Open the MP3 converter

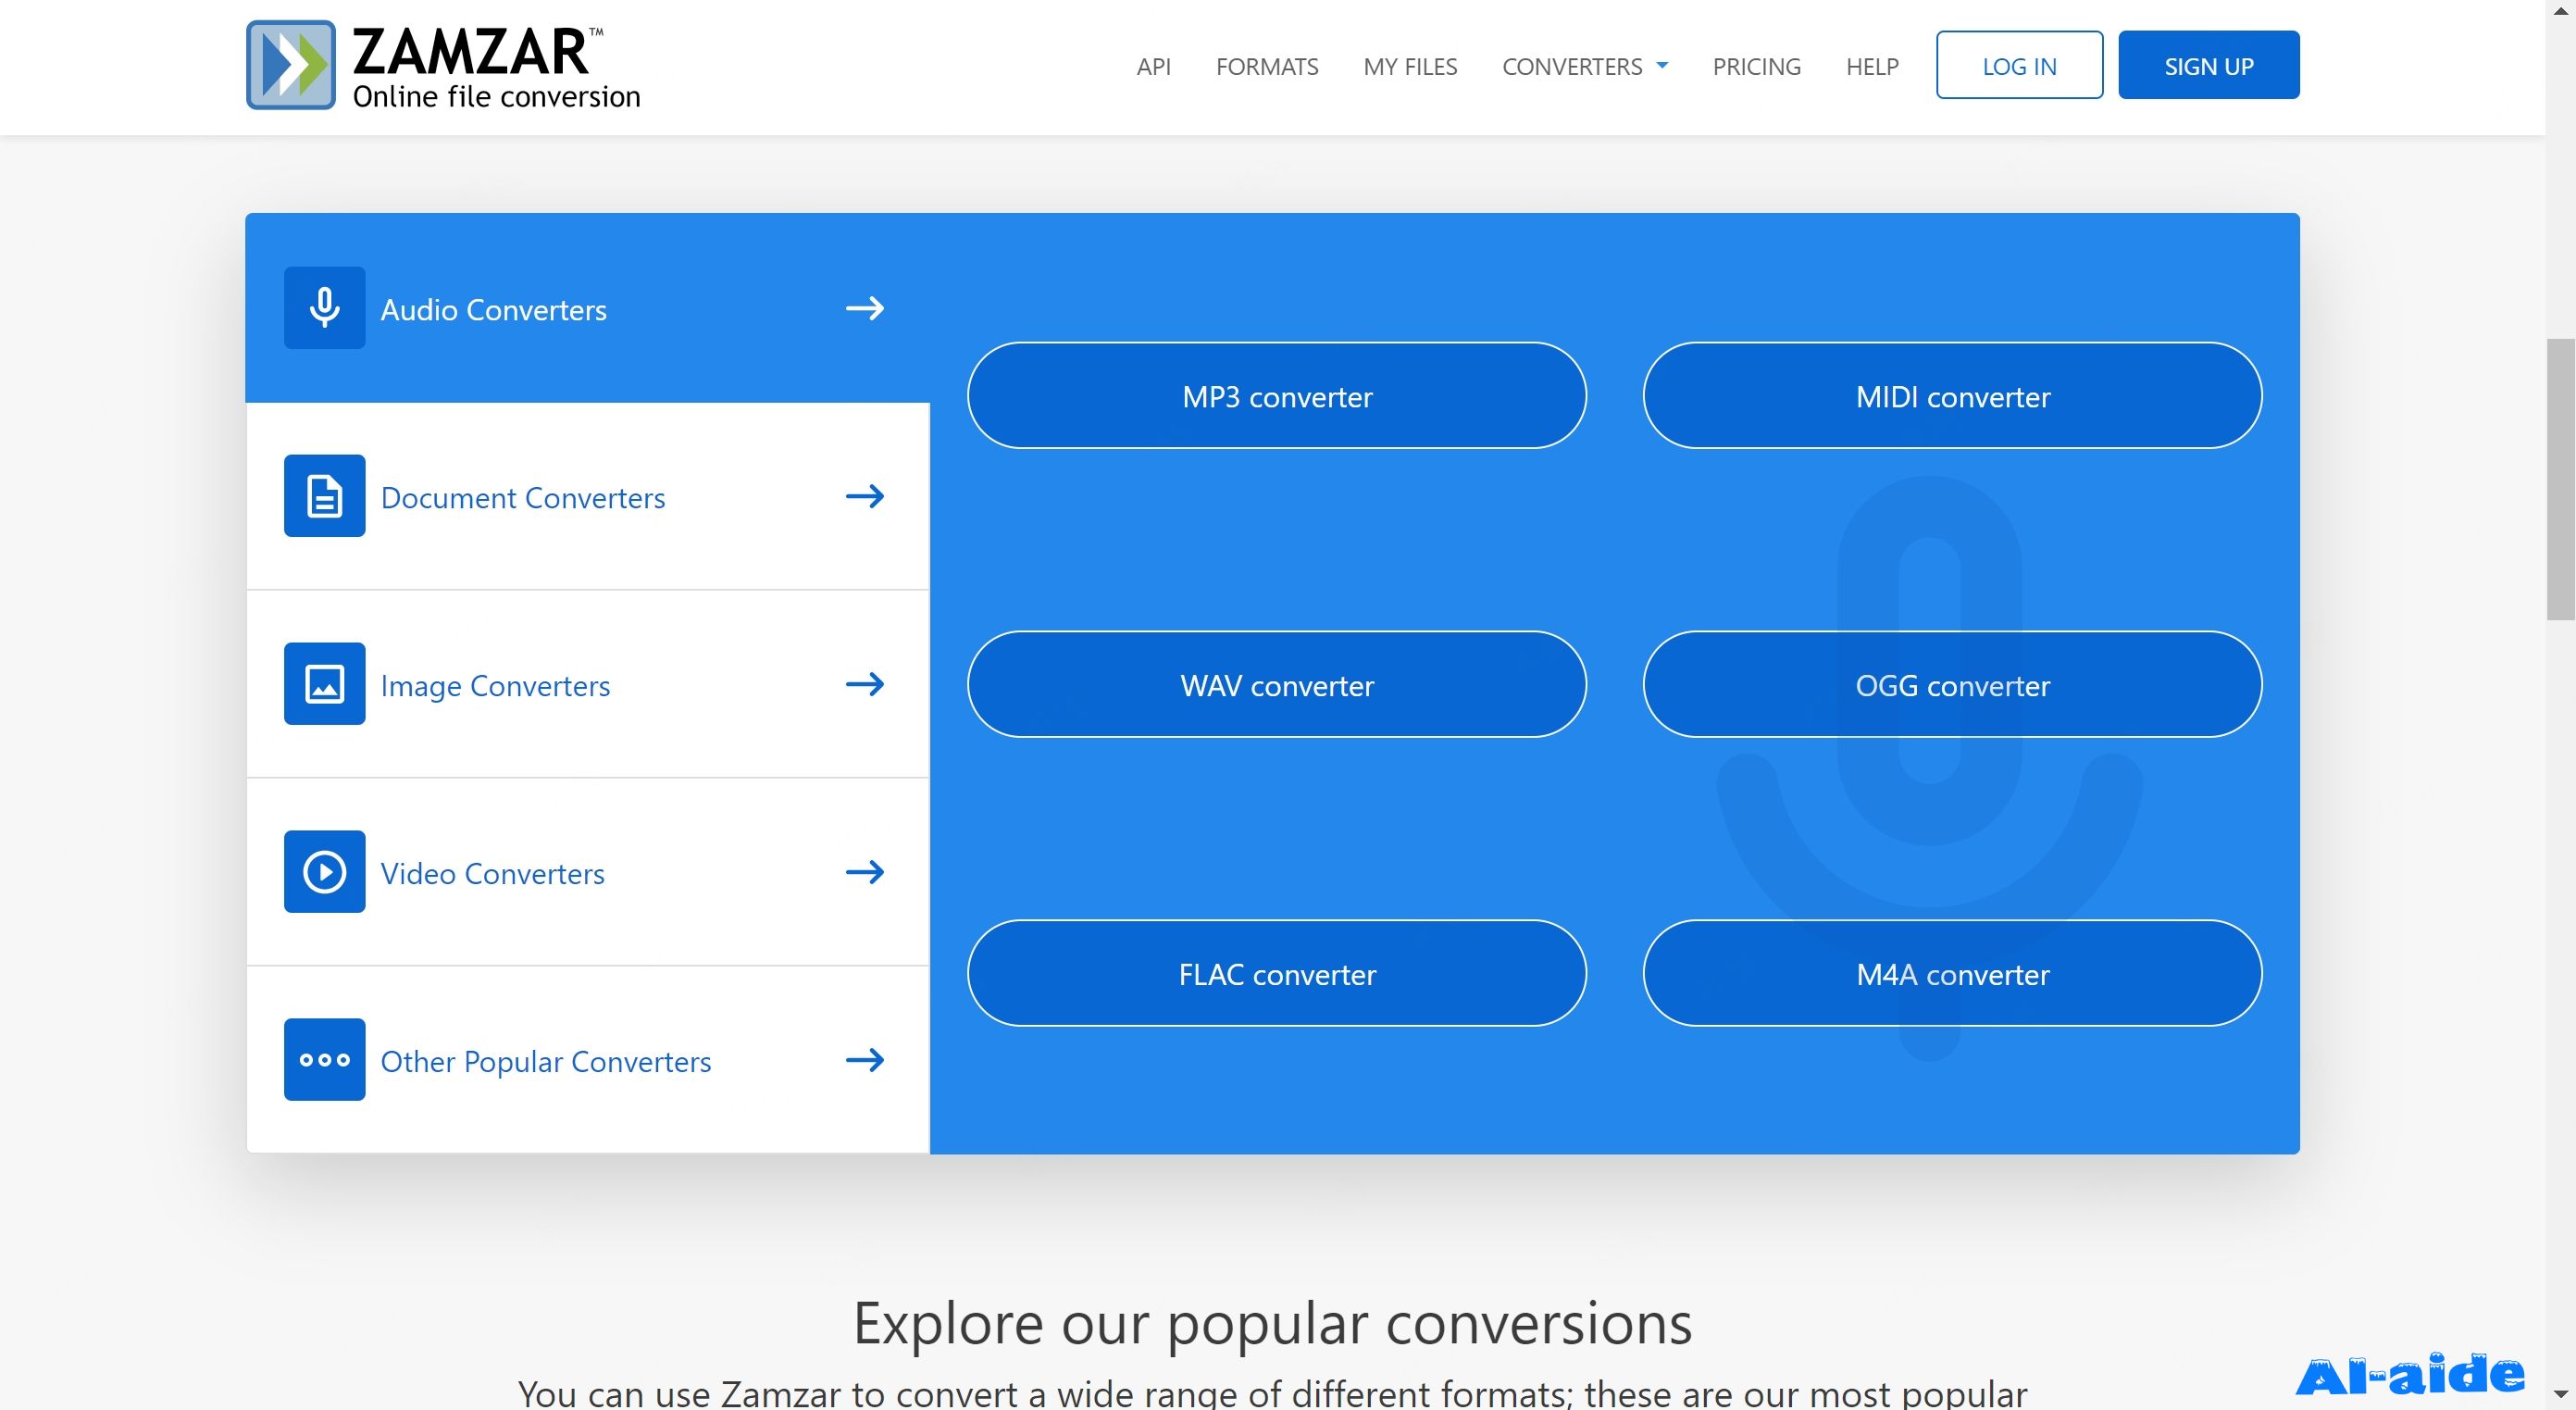tap(1276, 396)
